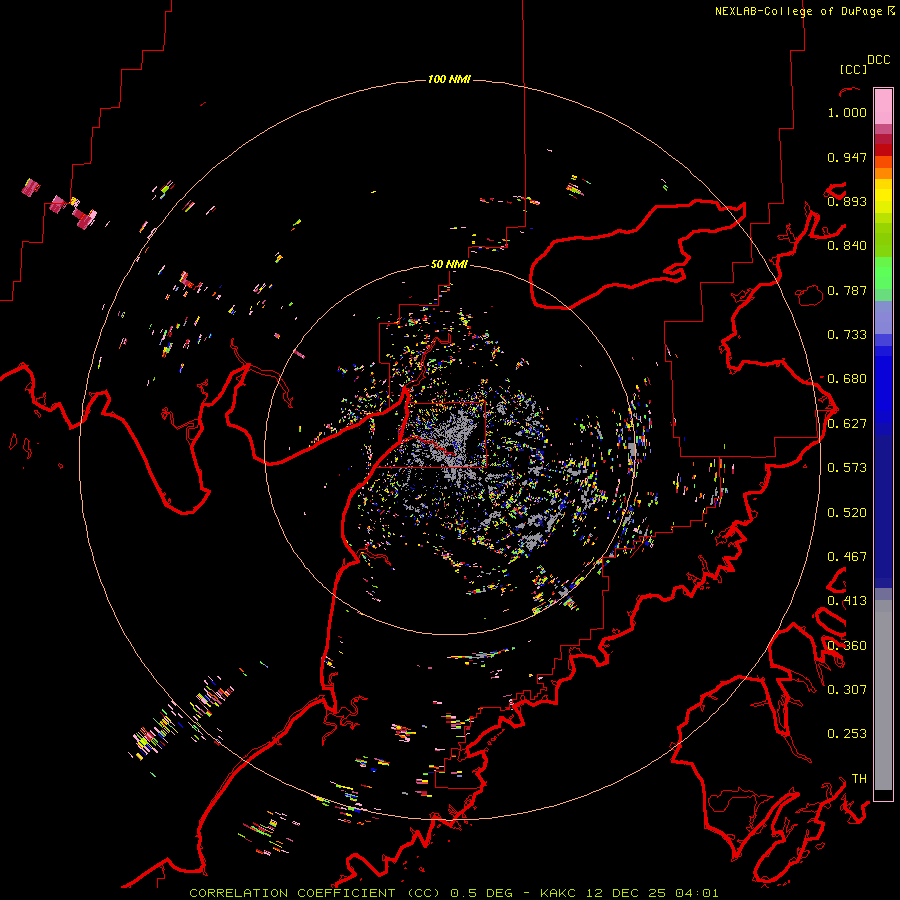
Task: Select the 0.360 legend value
Action: 847,646
